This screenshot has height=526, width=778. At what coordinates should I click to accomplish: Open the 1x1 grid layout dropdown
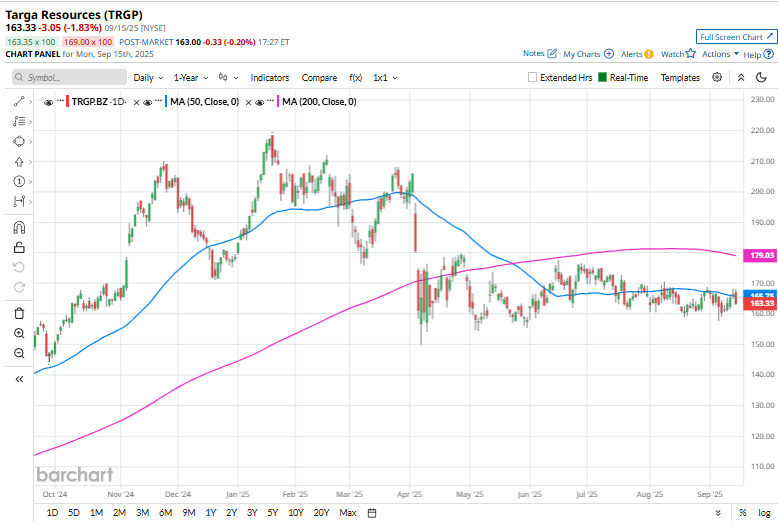tap(385, 78)
